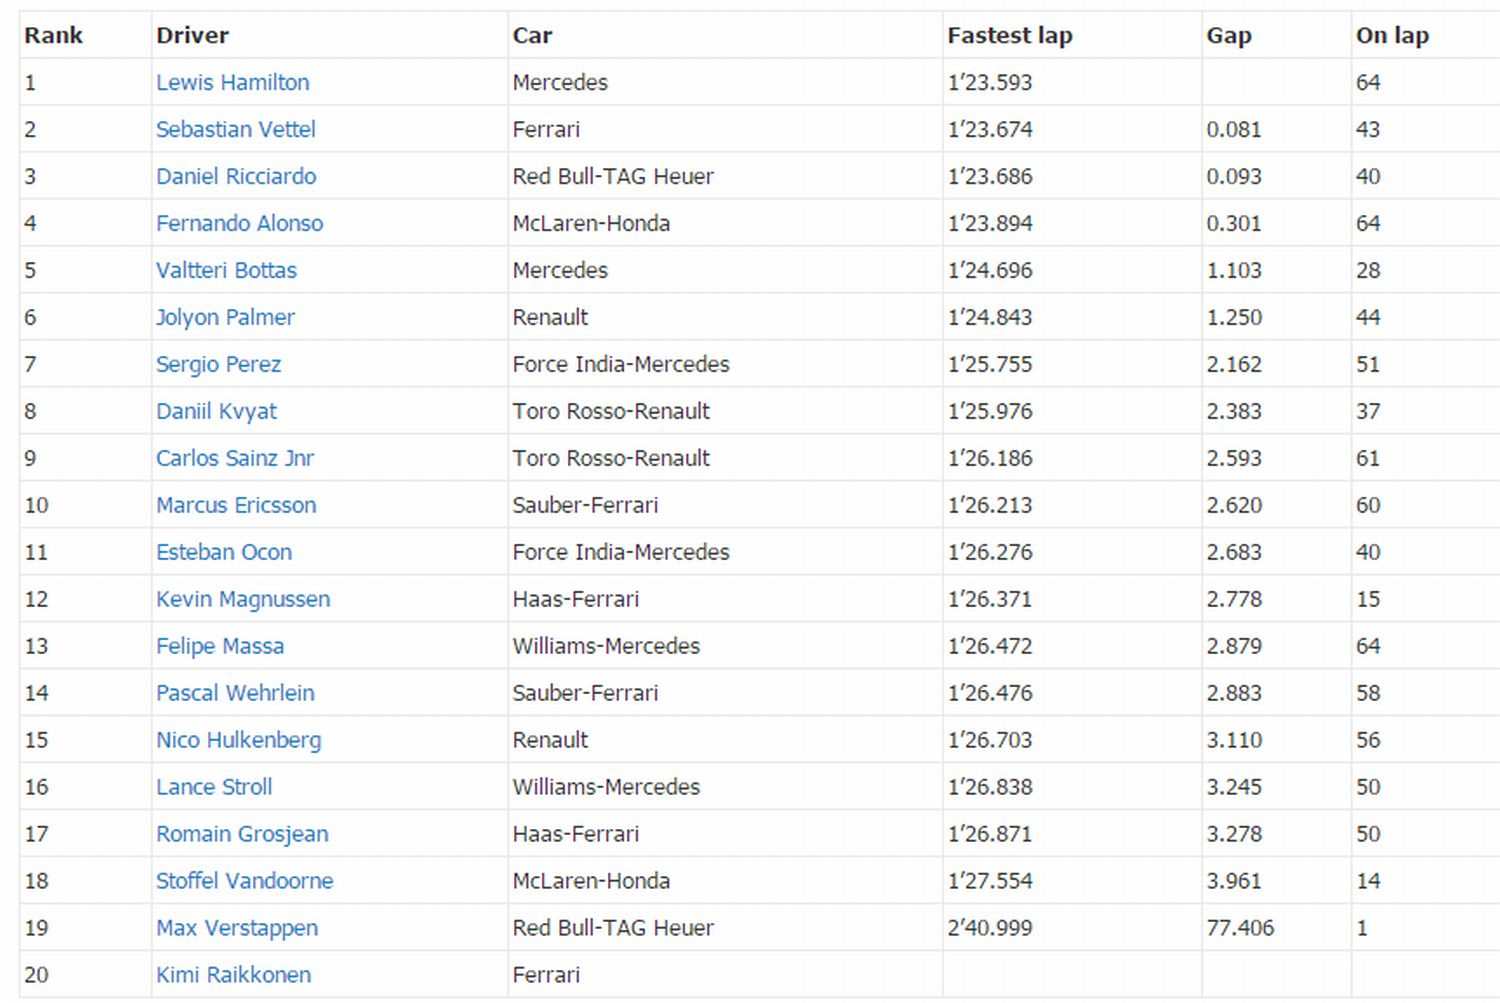
Task: Click the Esteban Ocon link
Action: (x=224, y=552)
